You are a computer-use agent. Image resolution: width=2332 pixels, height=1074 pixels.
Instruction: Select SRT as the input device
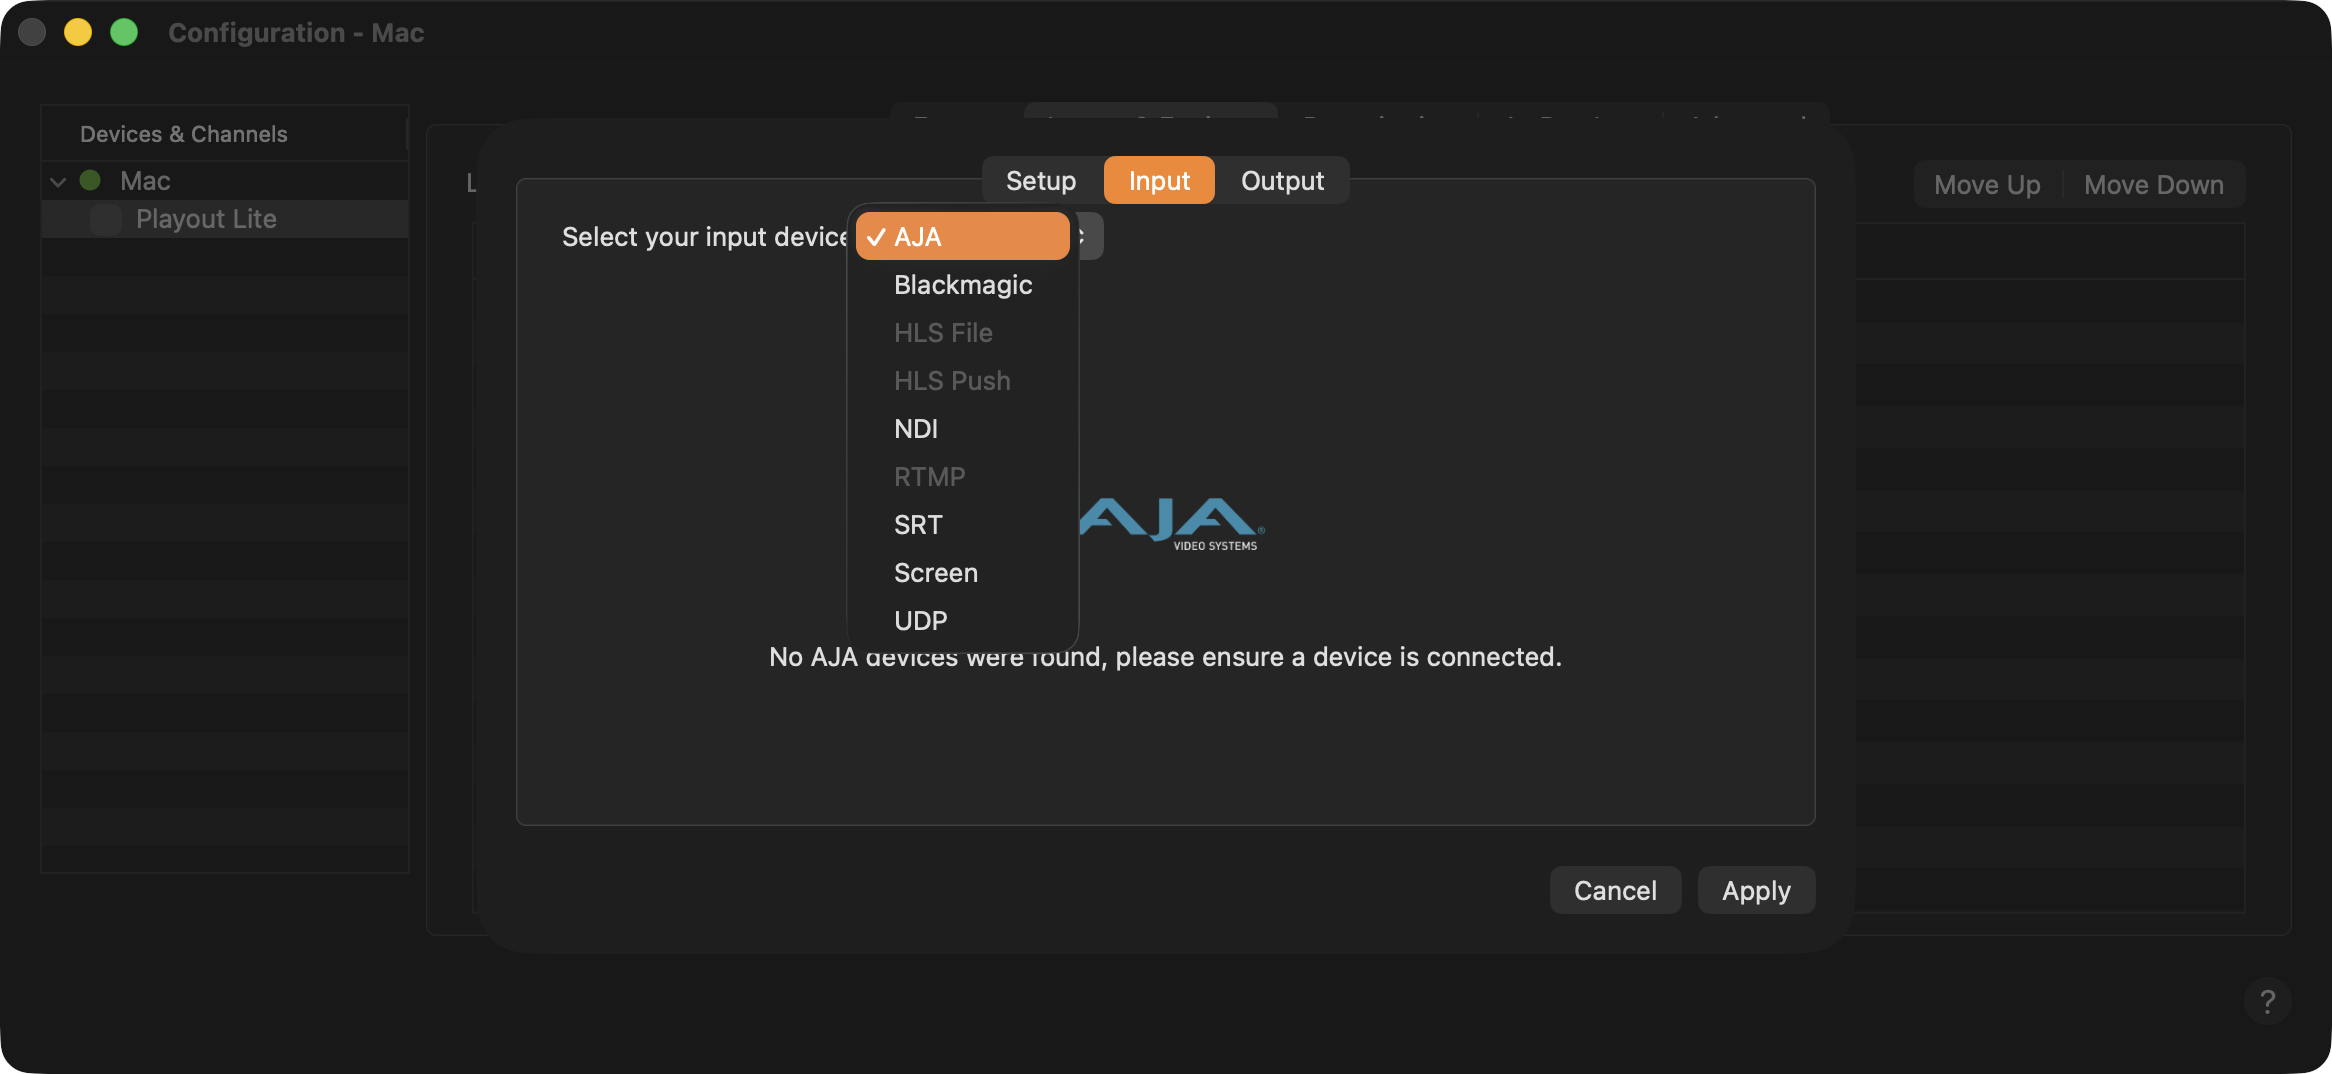click(x=963, y=525)
